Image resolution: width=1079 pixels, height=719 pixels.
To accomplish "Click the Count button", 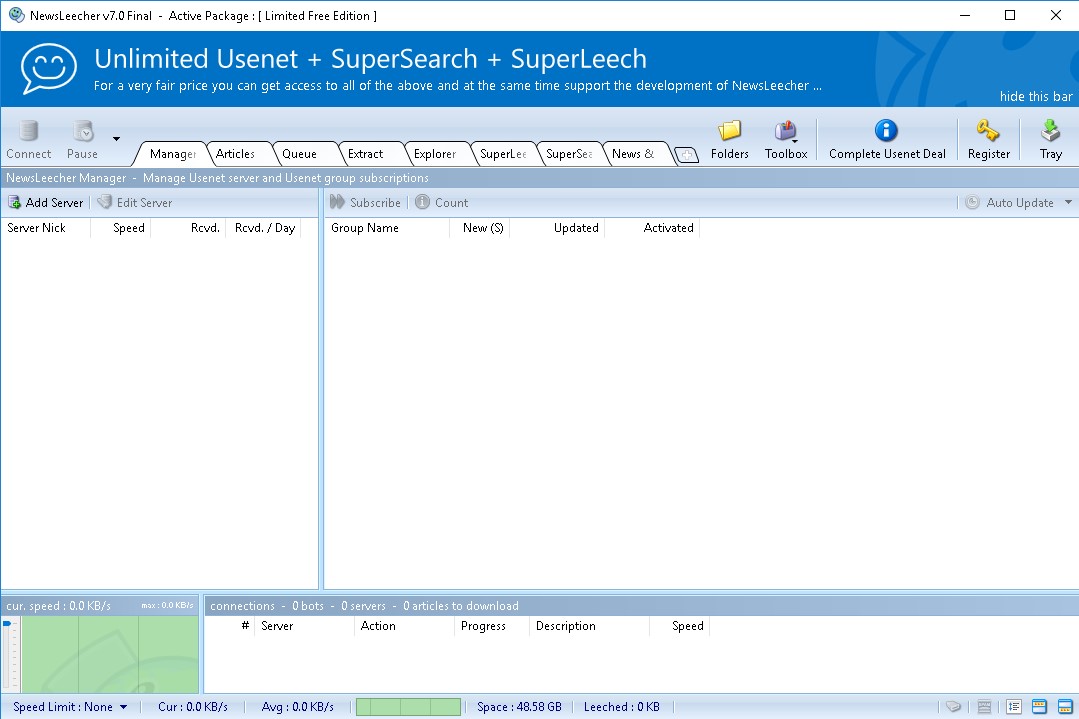I will (x=442, y=202).
